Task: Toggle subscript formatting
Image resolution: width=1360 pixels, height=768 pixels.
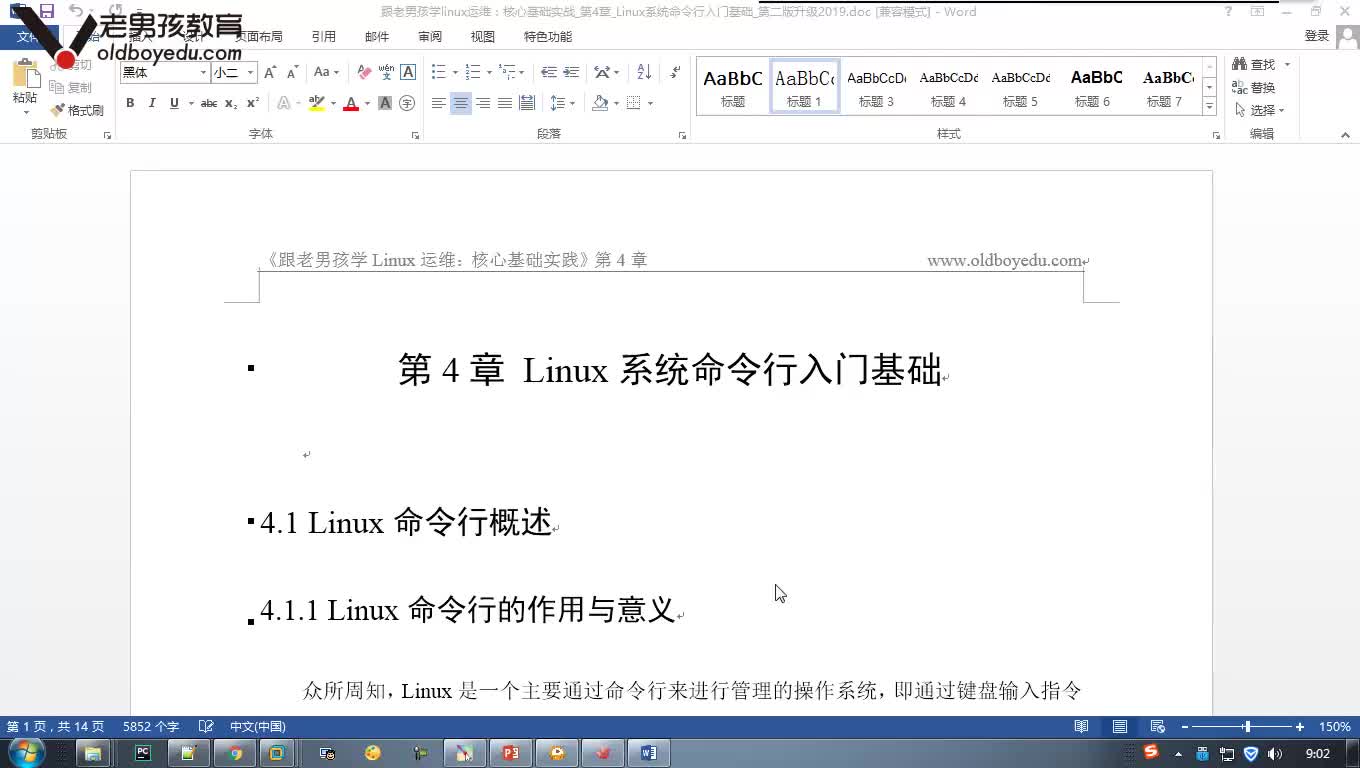Action: tap(231, 103)
